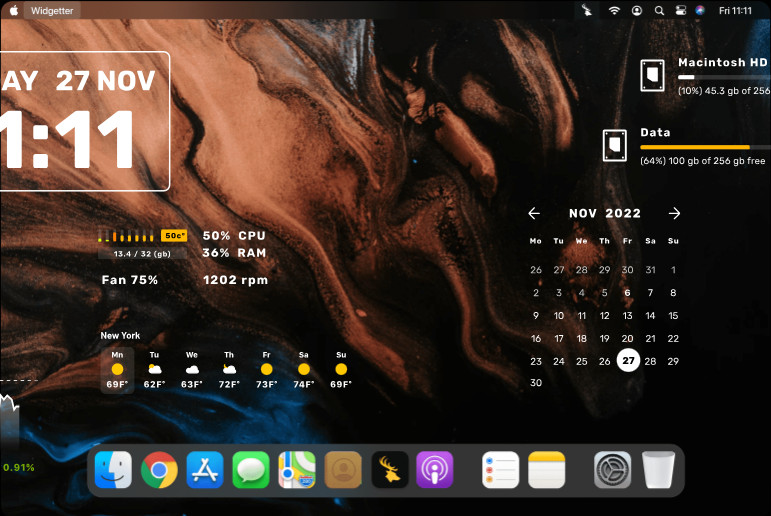This screenshot has width=771, height=516.
Task: Select Wednesday's 63F° forecast
Action: click(x=192, y=370)
